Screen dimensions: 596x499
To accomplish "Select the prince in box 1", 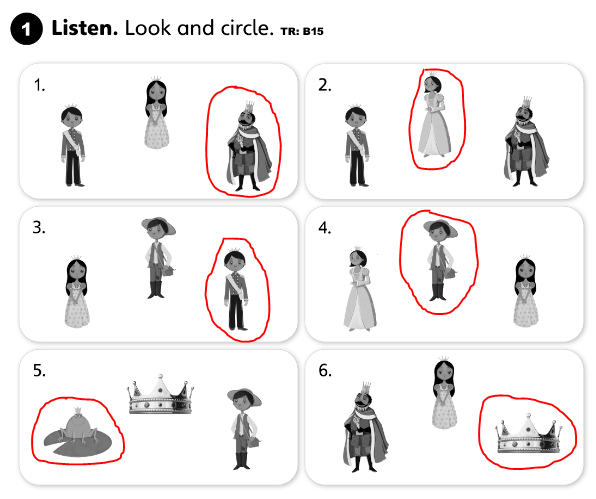I will (73, 145).
